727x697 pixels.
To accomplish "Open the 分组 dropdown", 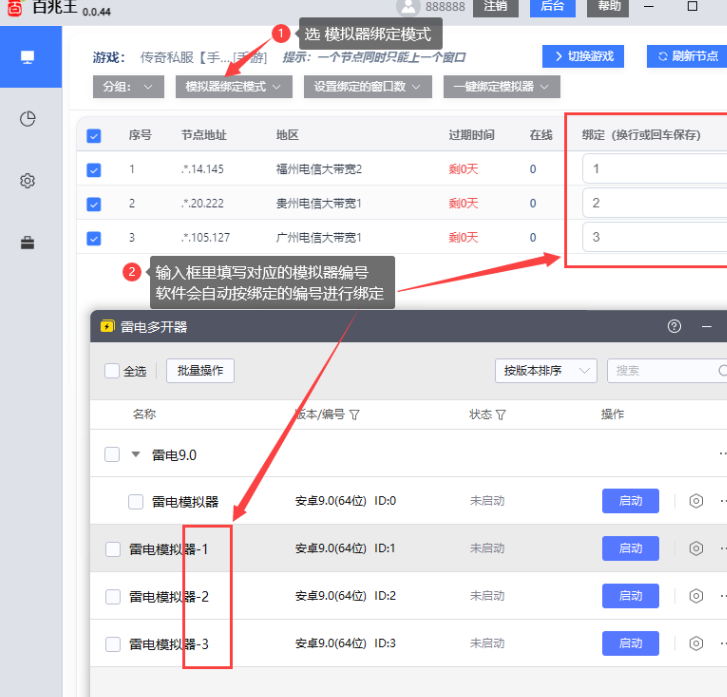I will click(128, 87).
